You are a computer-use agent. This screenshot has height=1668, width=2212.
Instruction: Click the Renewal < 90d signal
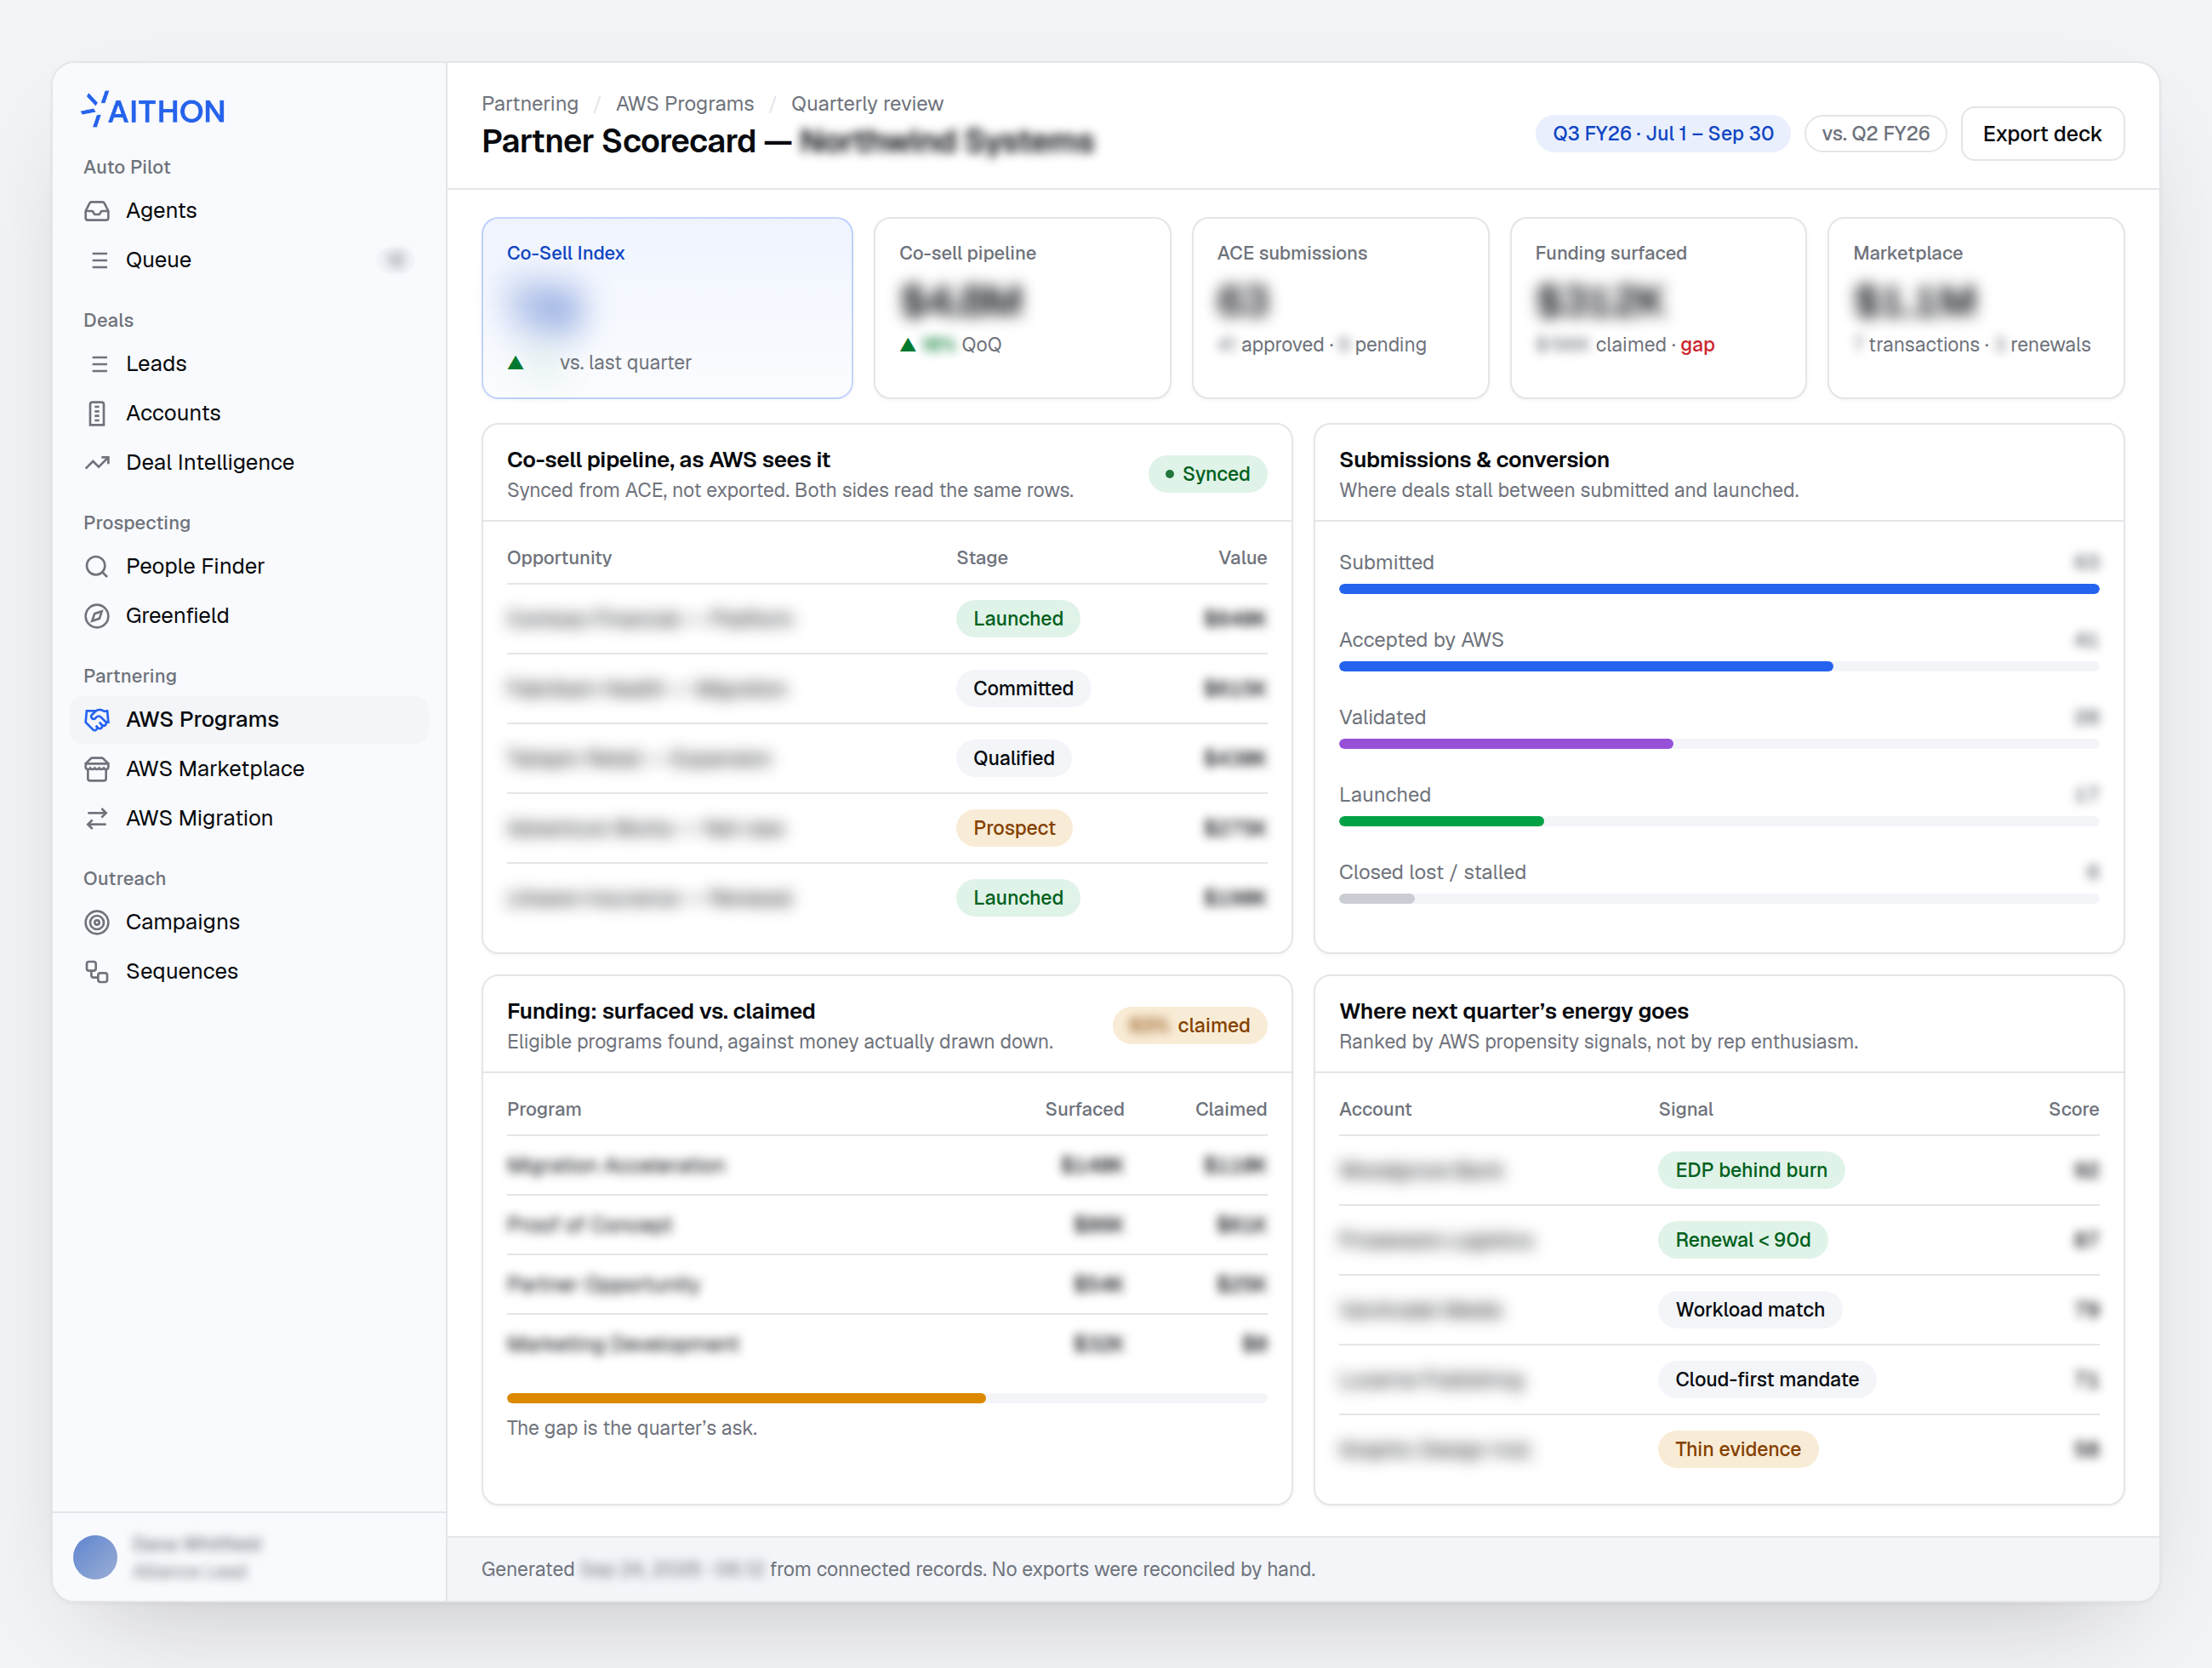coord(1743,1240)
